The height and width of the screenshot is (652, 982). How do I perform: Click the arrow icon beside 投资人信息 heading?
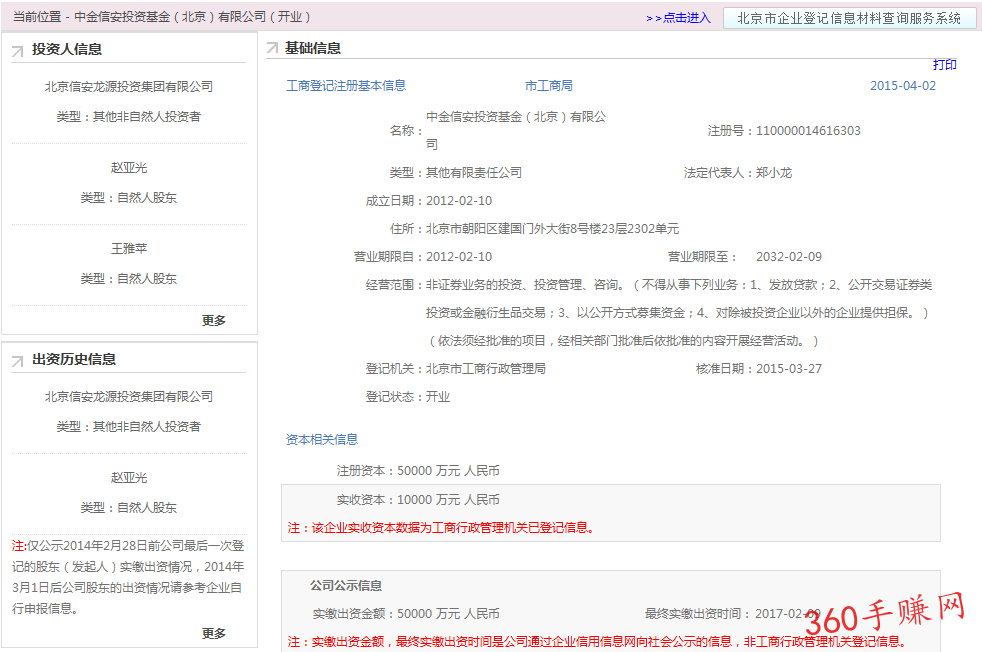click(18, 51)
